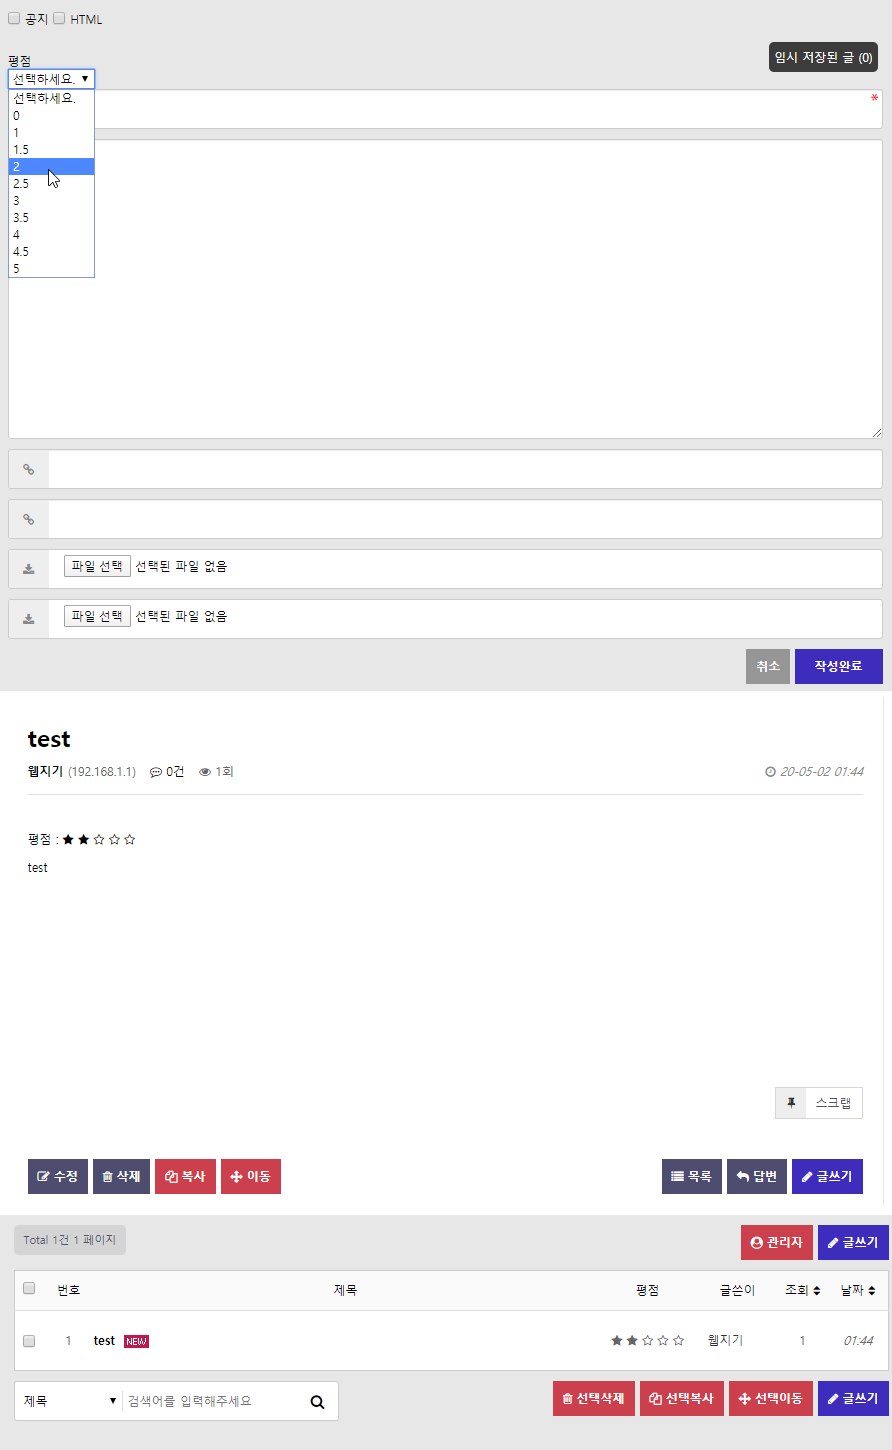The height and width of the screenshot is (1450, 892).
Task: Click the red 관리자 button
Action: 776,1242
